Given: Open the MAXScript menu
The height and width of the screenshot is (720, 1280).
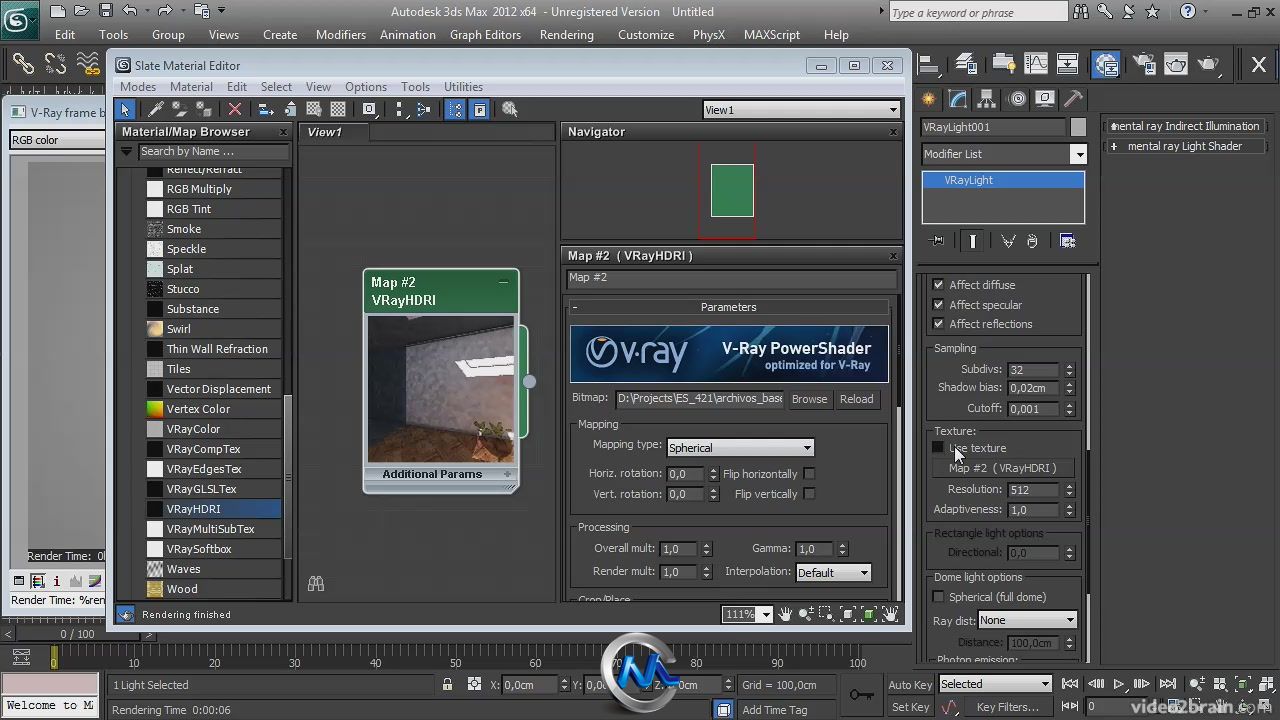Looking at the screenshot, I should pyautogui.click(x=772, y=34).
